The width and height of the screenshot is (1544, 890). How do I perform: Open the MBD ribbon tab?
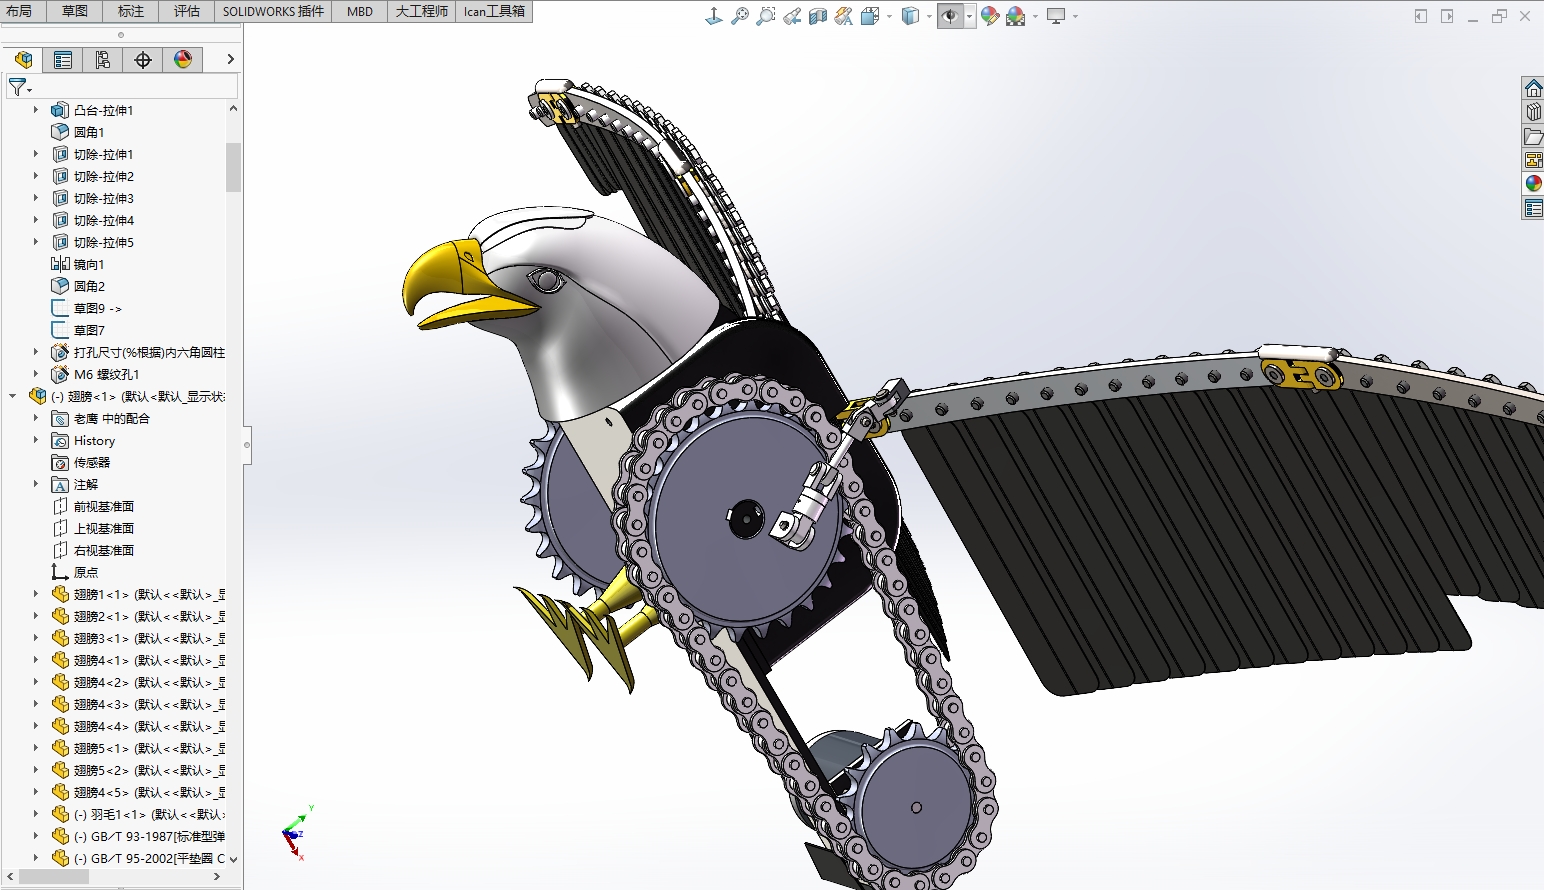pyautogui.click(x=360, y=11)
